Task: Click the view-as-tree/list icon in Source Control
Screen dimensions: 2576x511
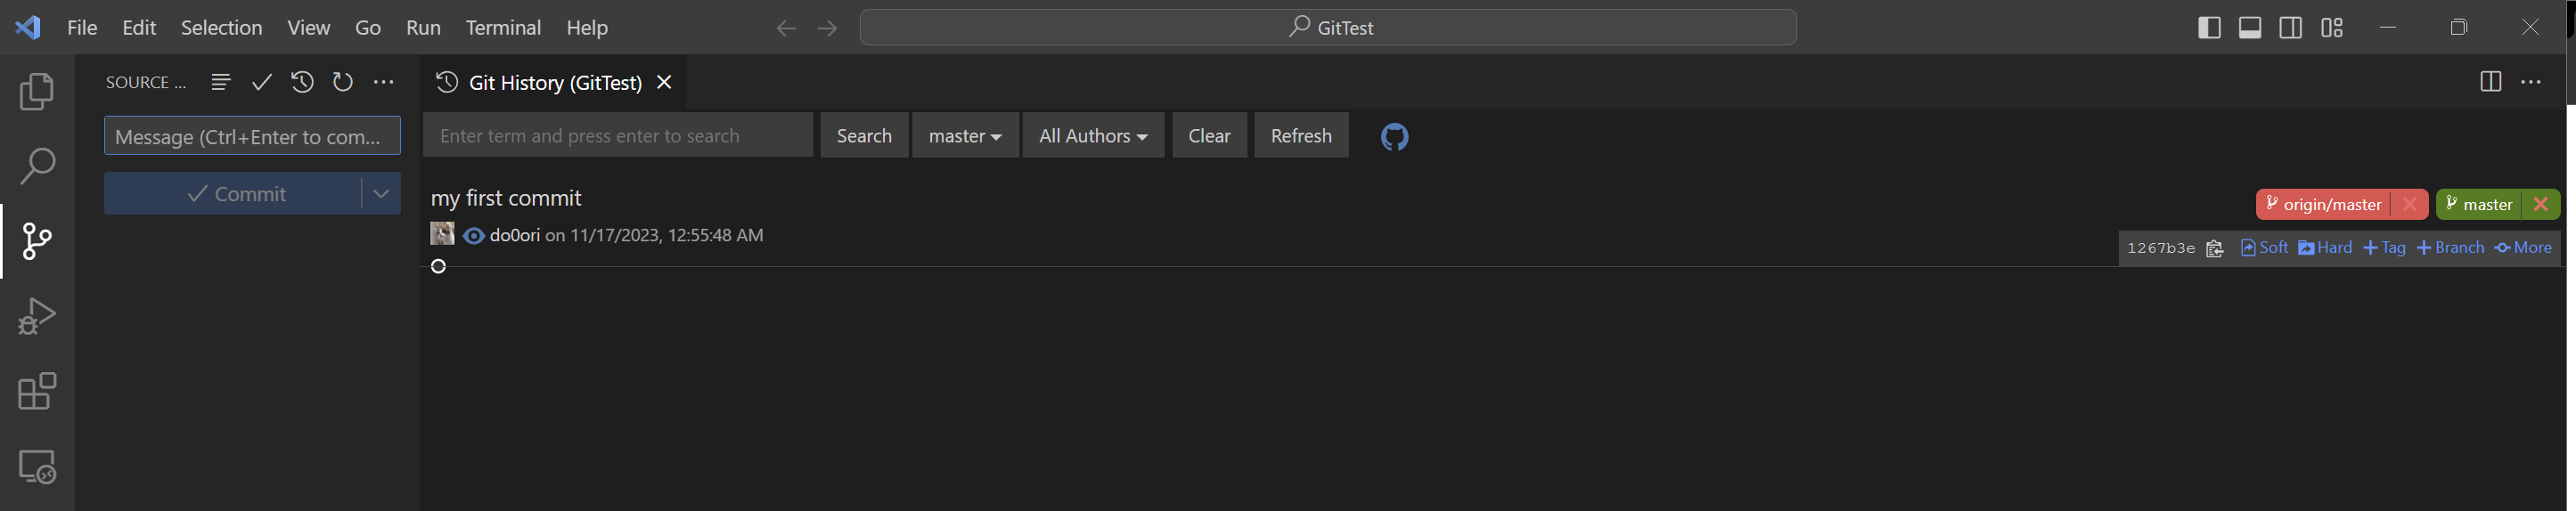Action: (x=221, y=82)
